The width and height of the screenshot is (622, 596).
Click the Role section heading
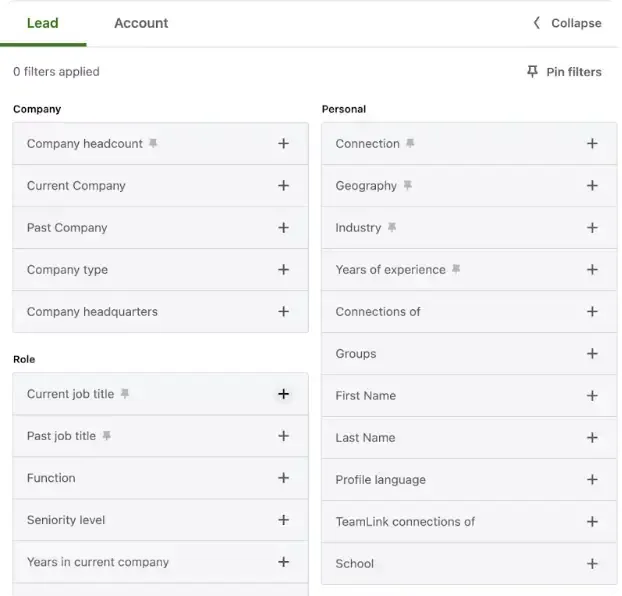click(24, 360)
